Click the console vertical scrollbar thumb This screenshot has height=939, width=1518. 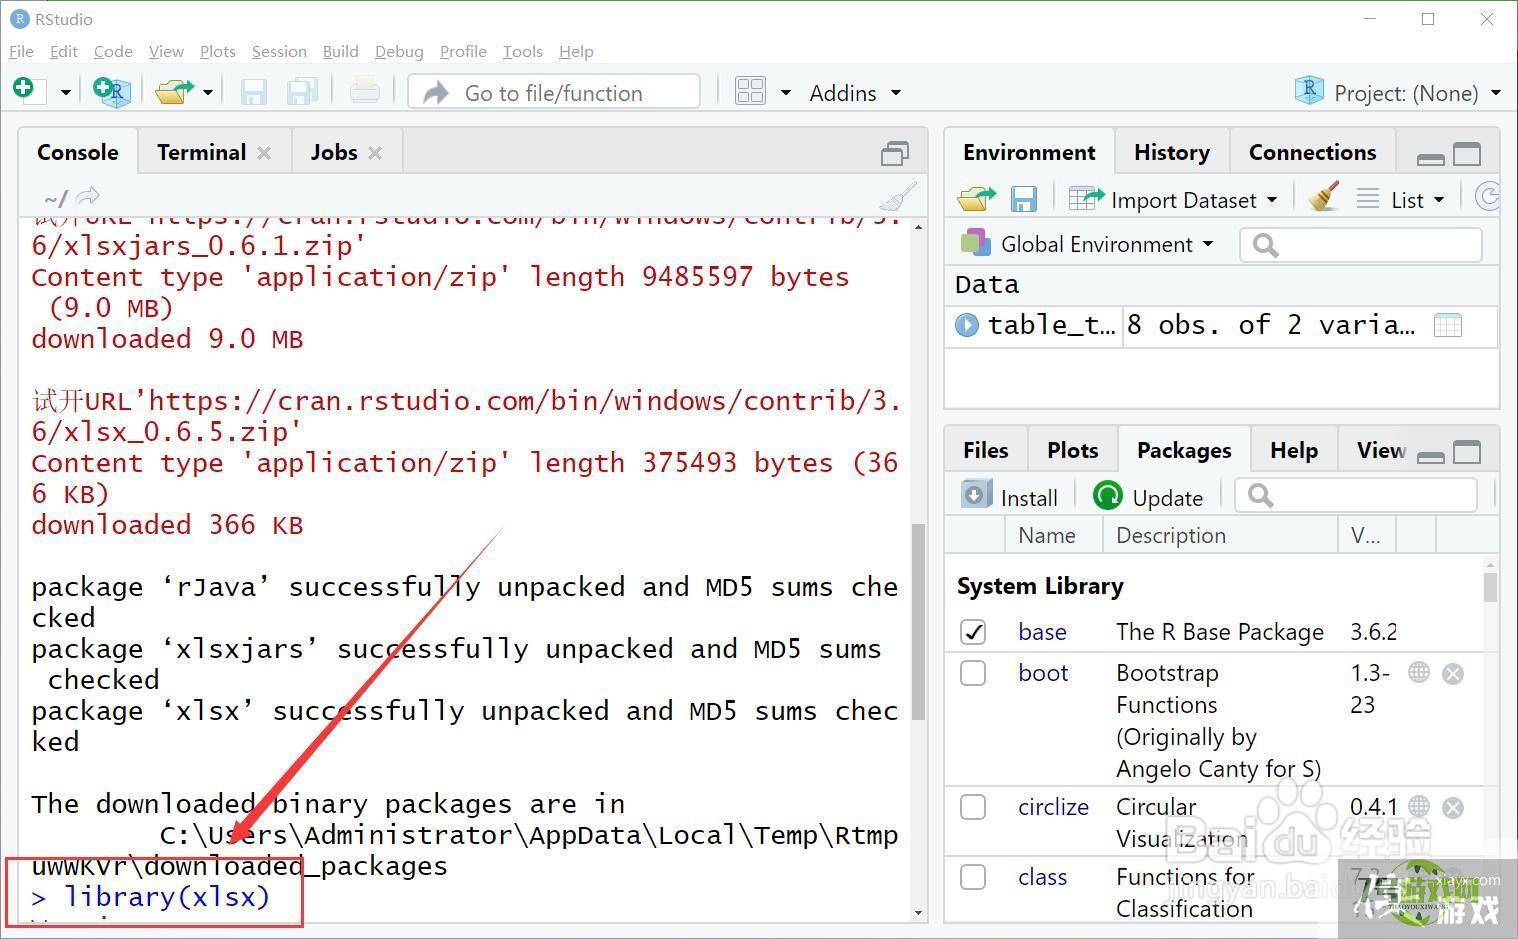coord(918,621)
